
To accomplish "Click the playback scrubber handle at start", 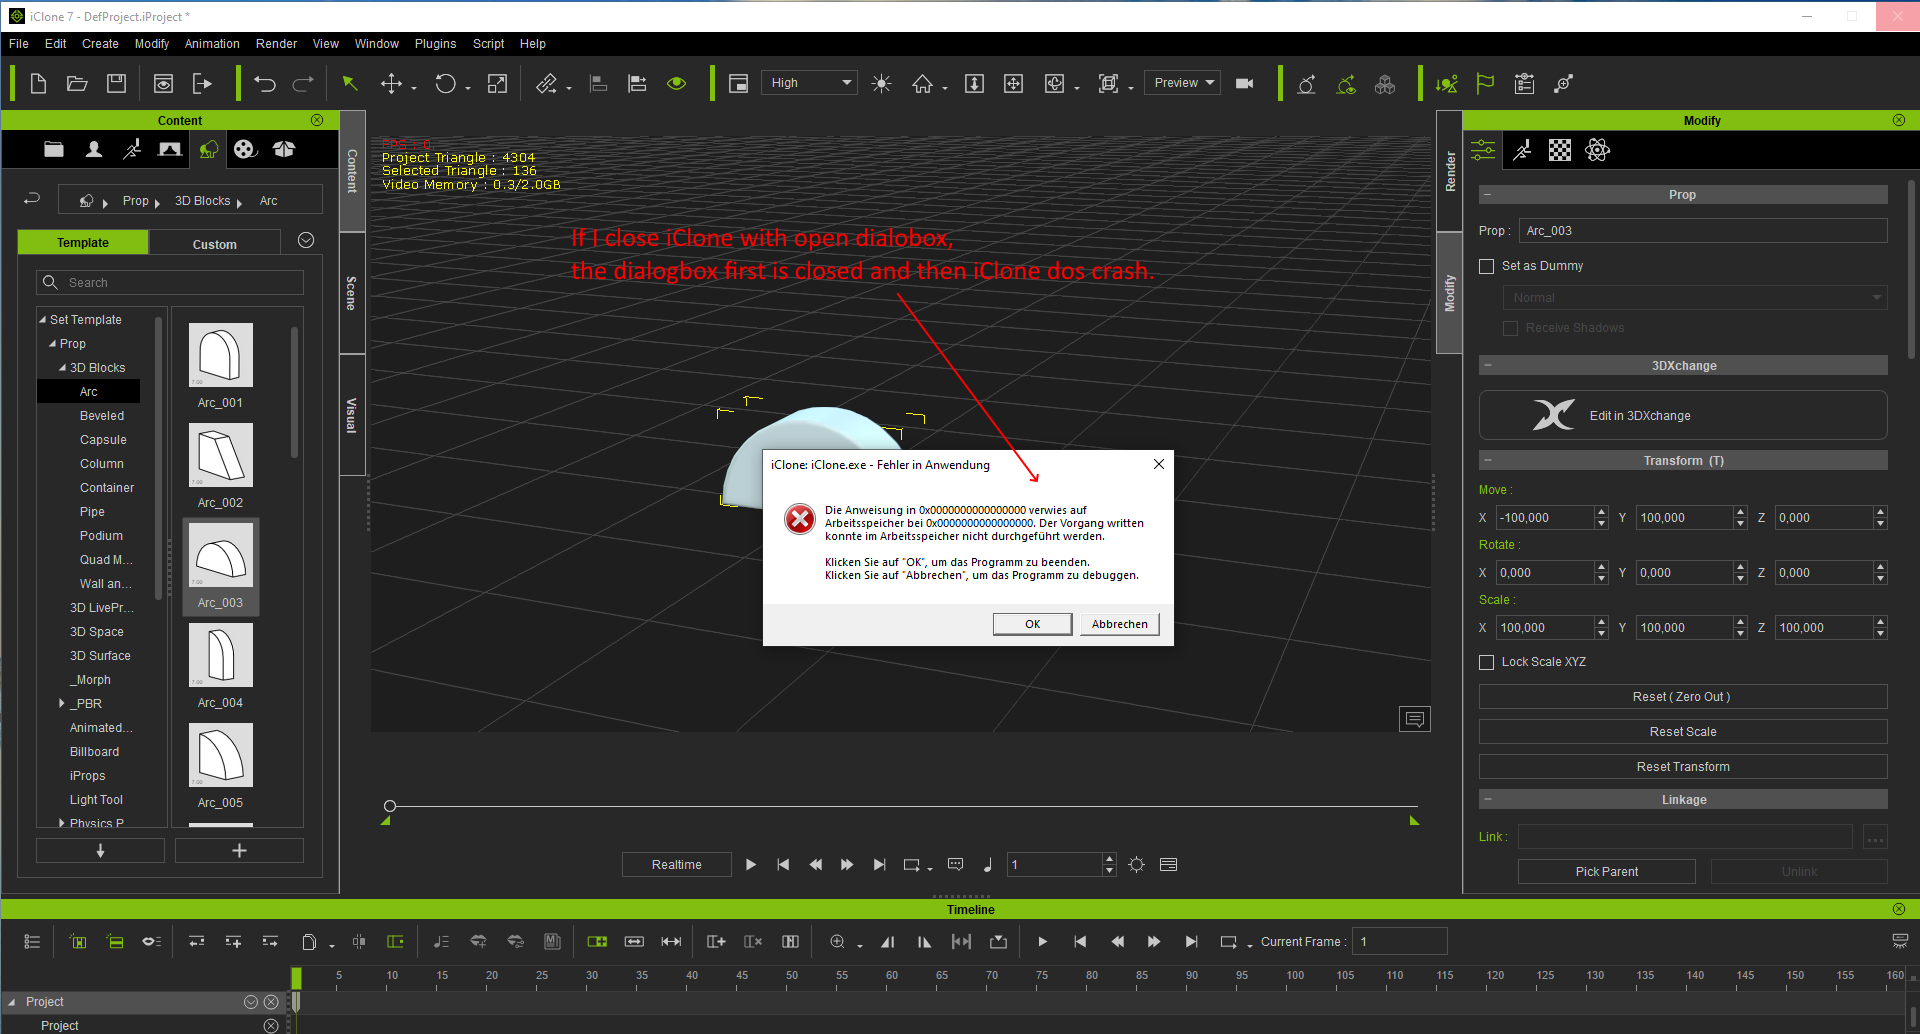I will (x=390, y=806).
